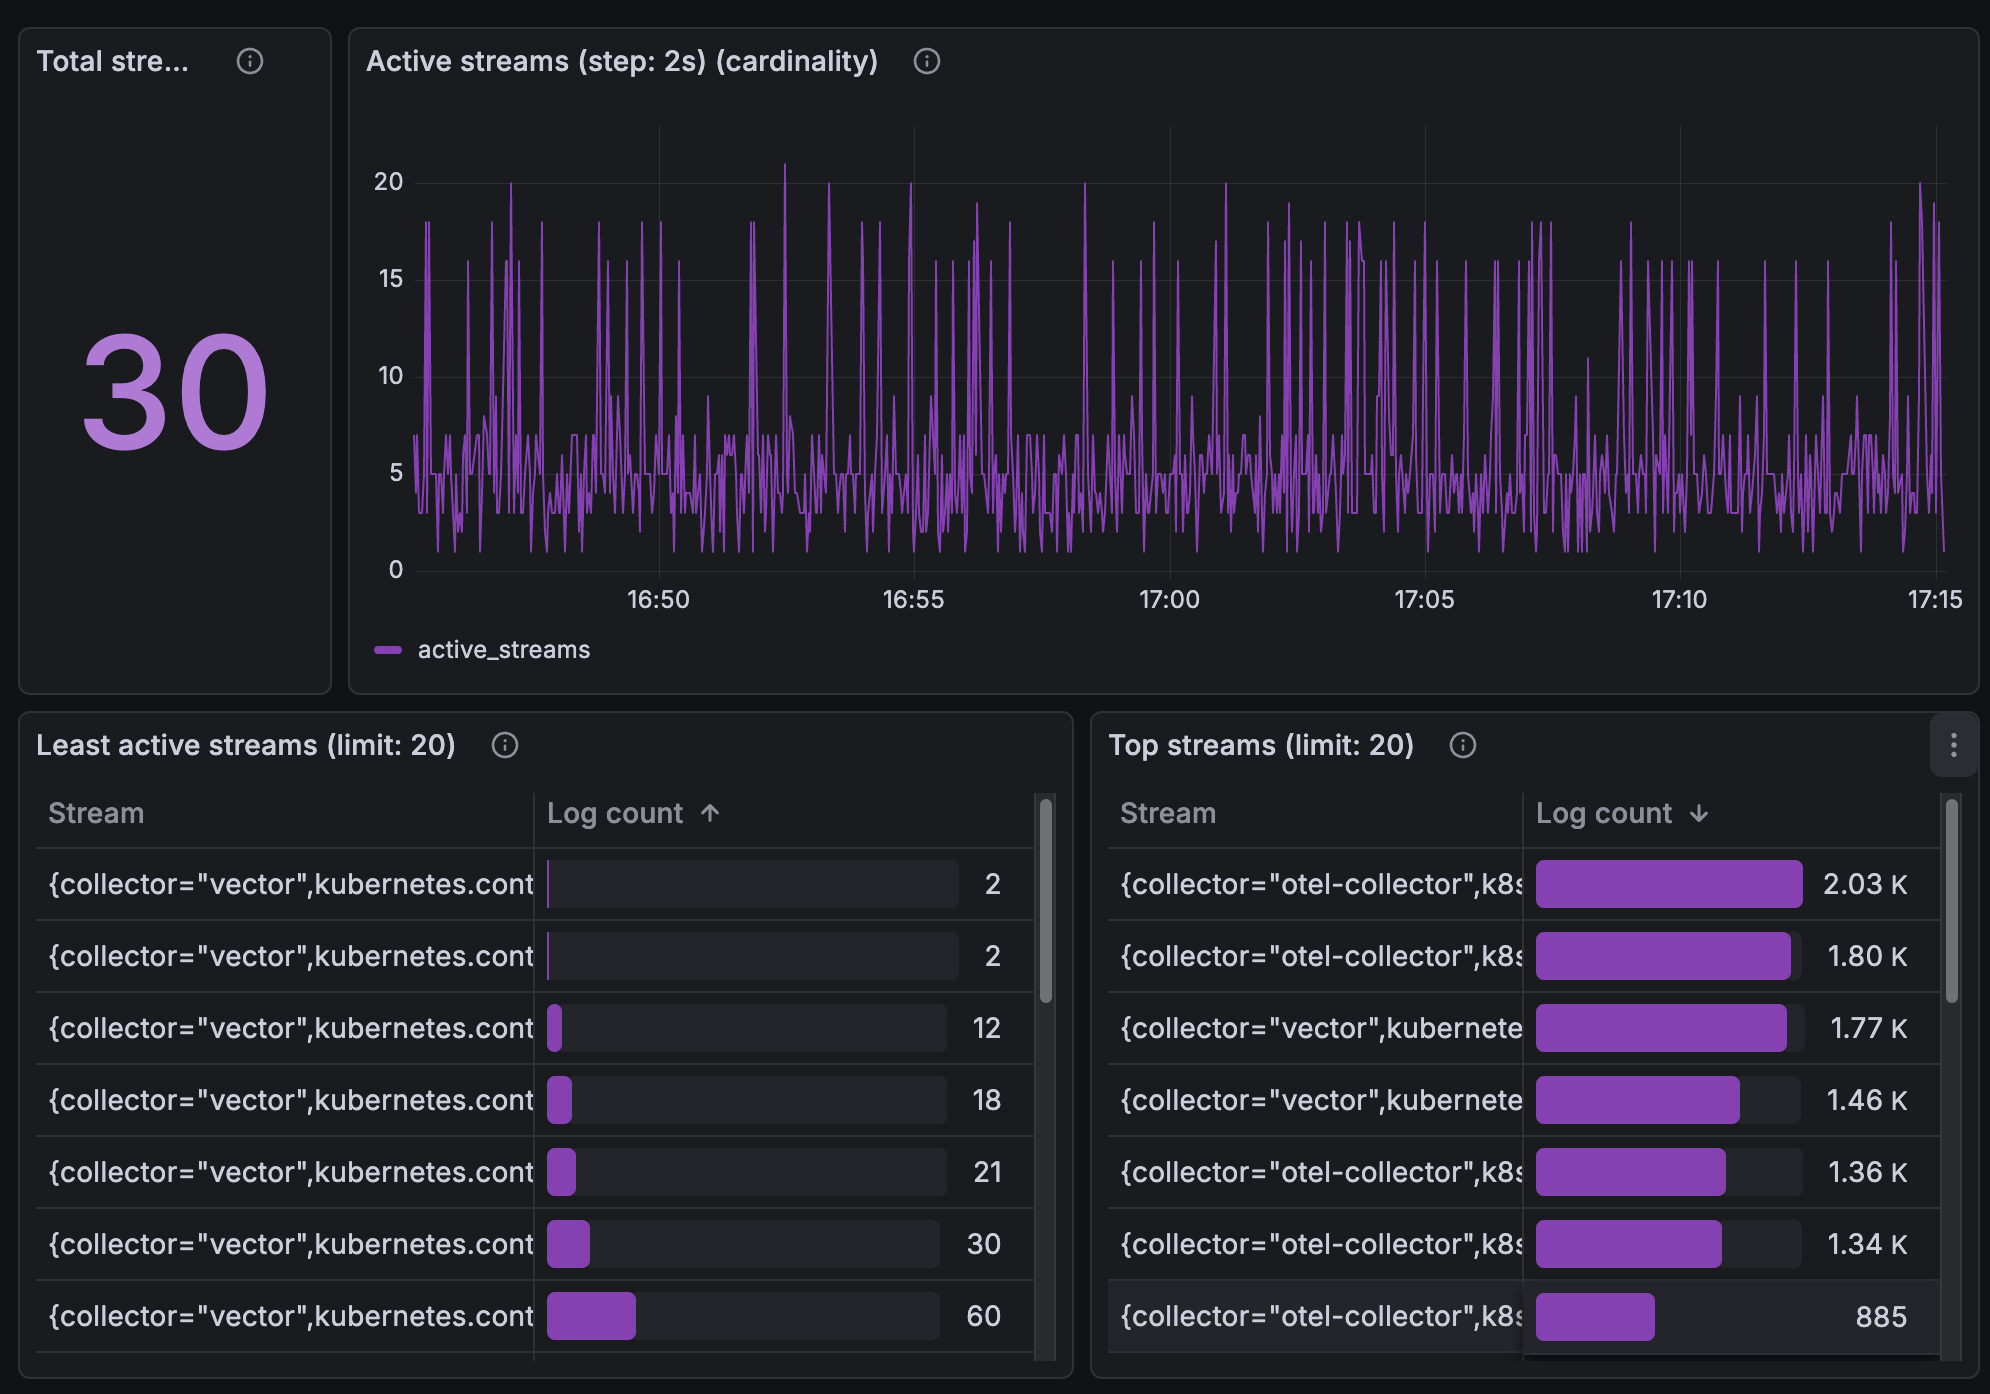
Task: Click purple active_streams legend color swatch
Action: coord(387,650)
